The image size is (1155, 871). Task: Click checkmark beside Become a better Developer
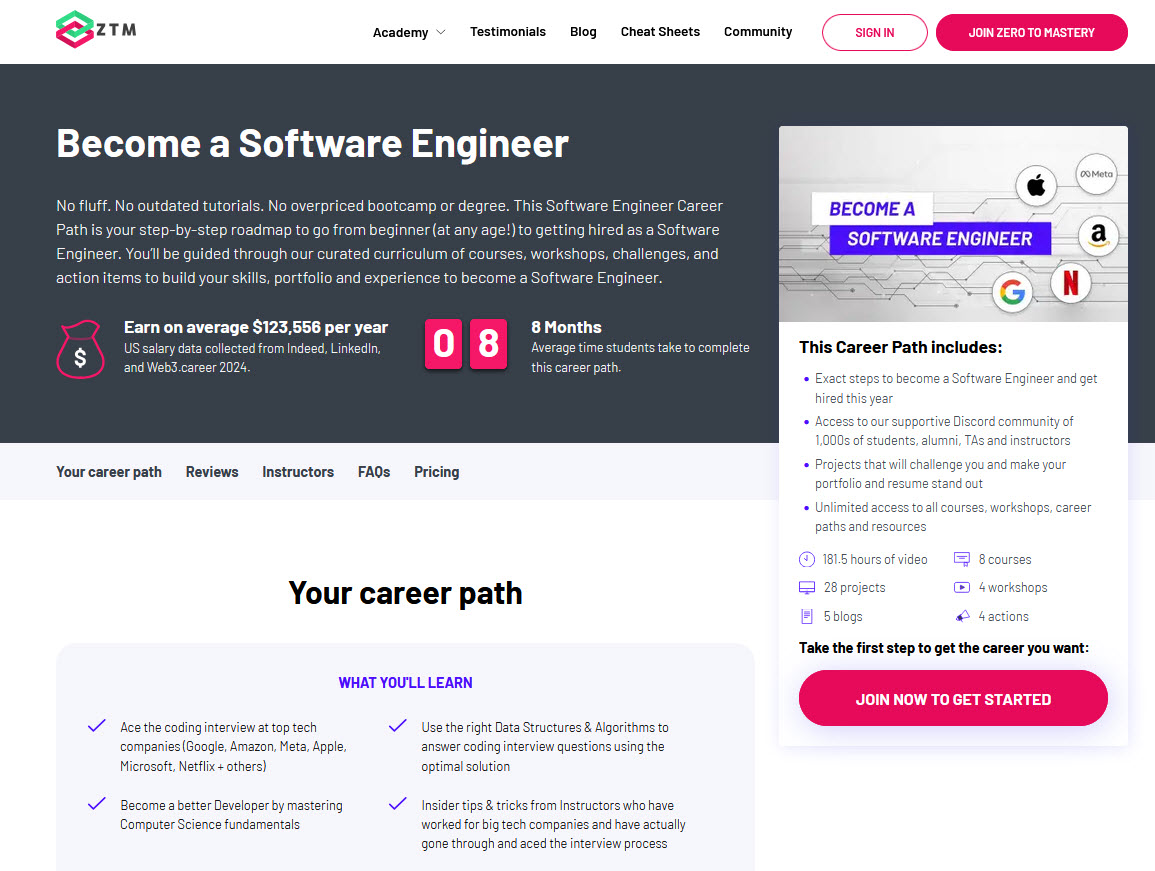96,804
